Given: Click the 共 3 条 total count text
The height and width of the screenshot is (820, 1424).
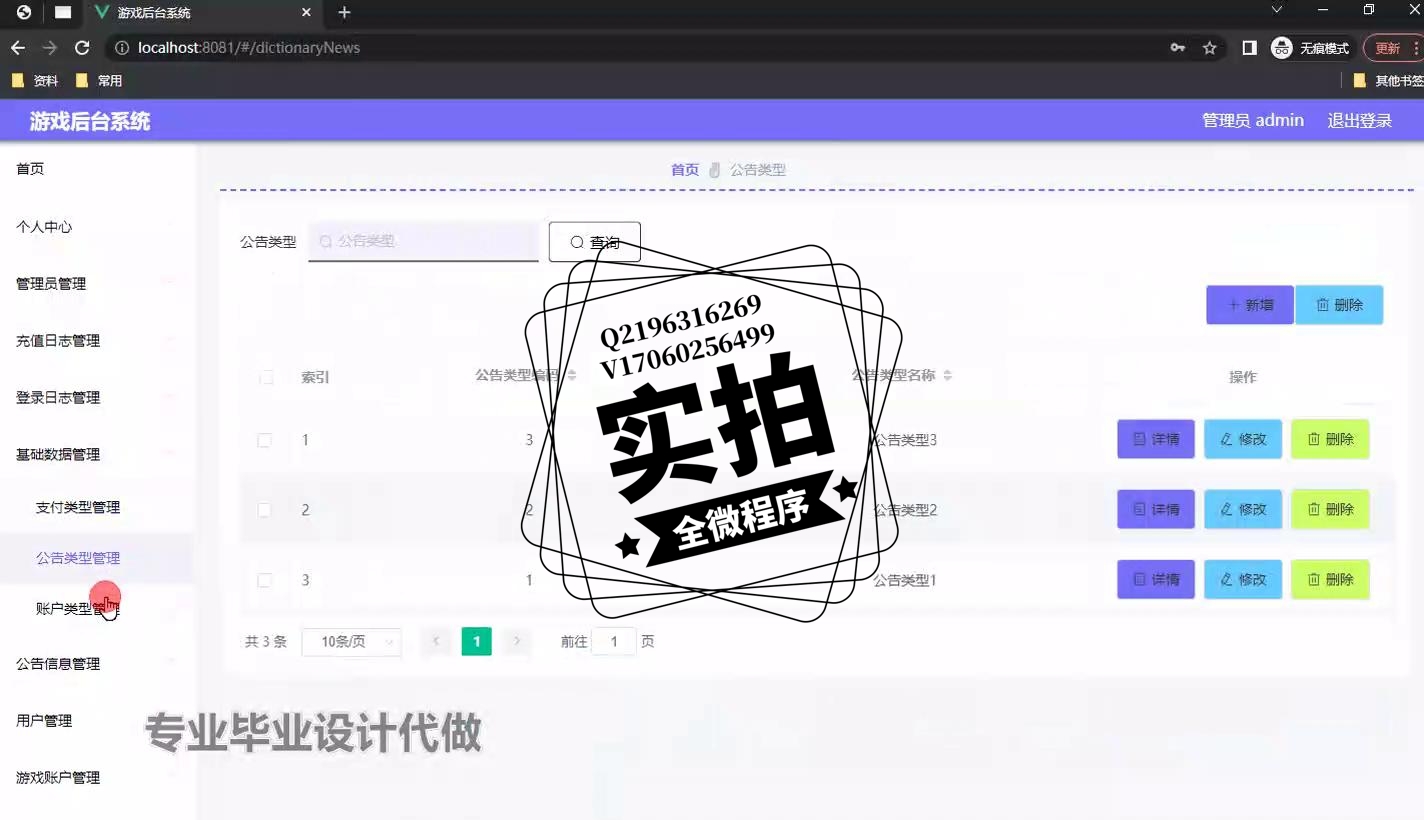Looking at the screenshot, I should click(x=266, y=642).
